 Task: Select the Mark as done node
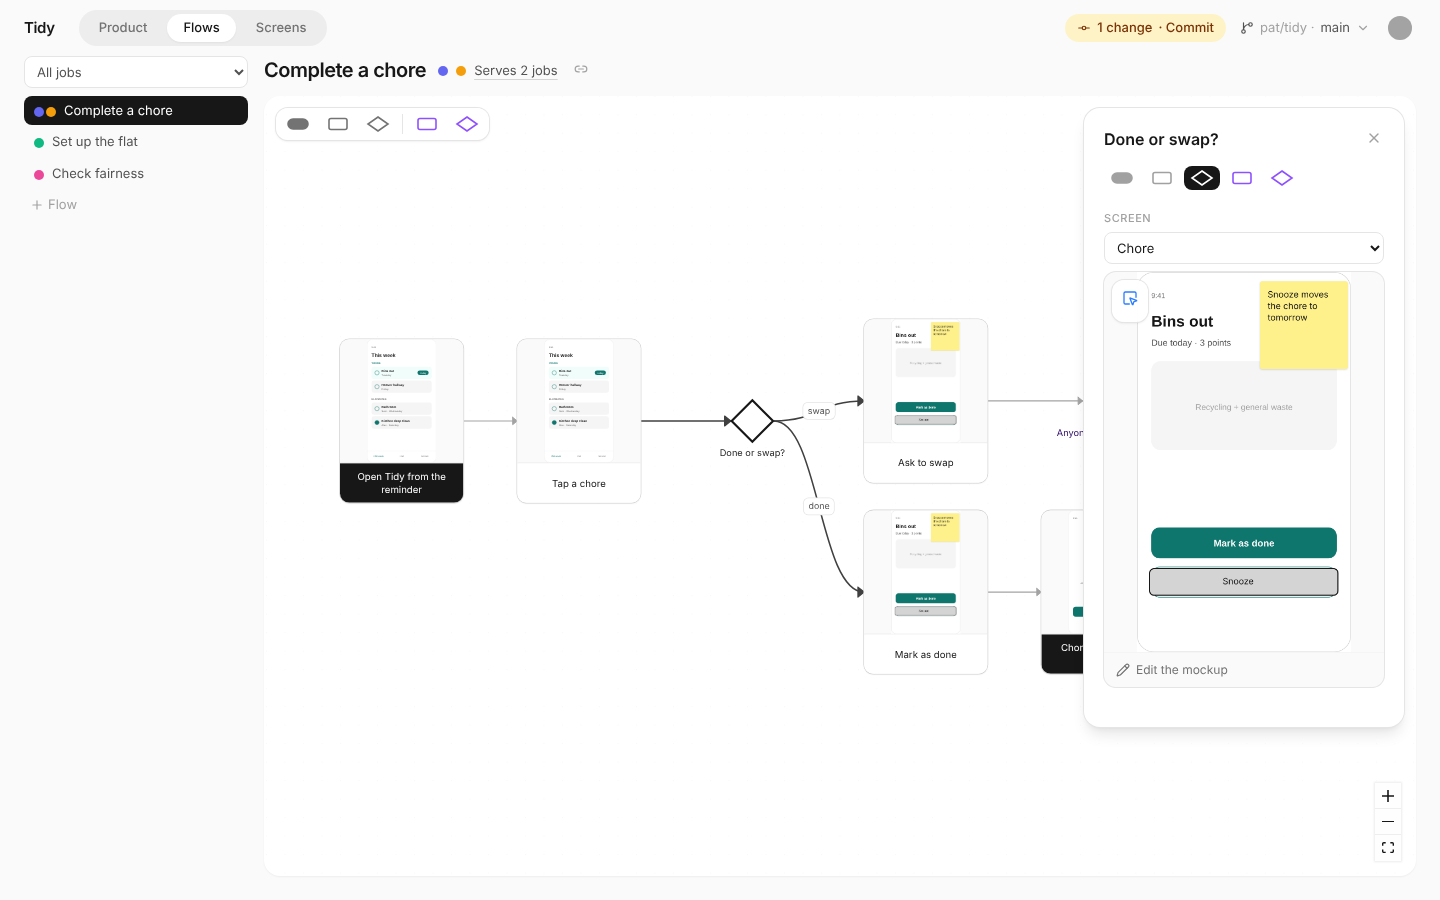[926, 592]
